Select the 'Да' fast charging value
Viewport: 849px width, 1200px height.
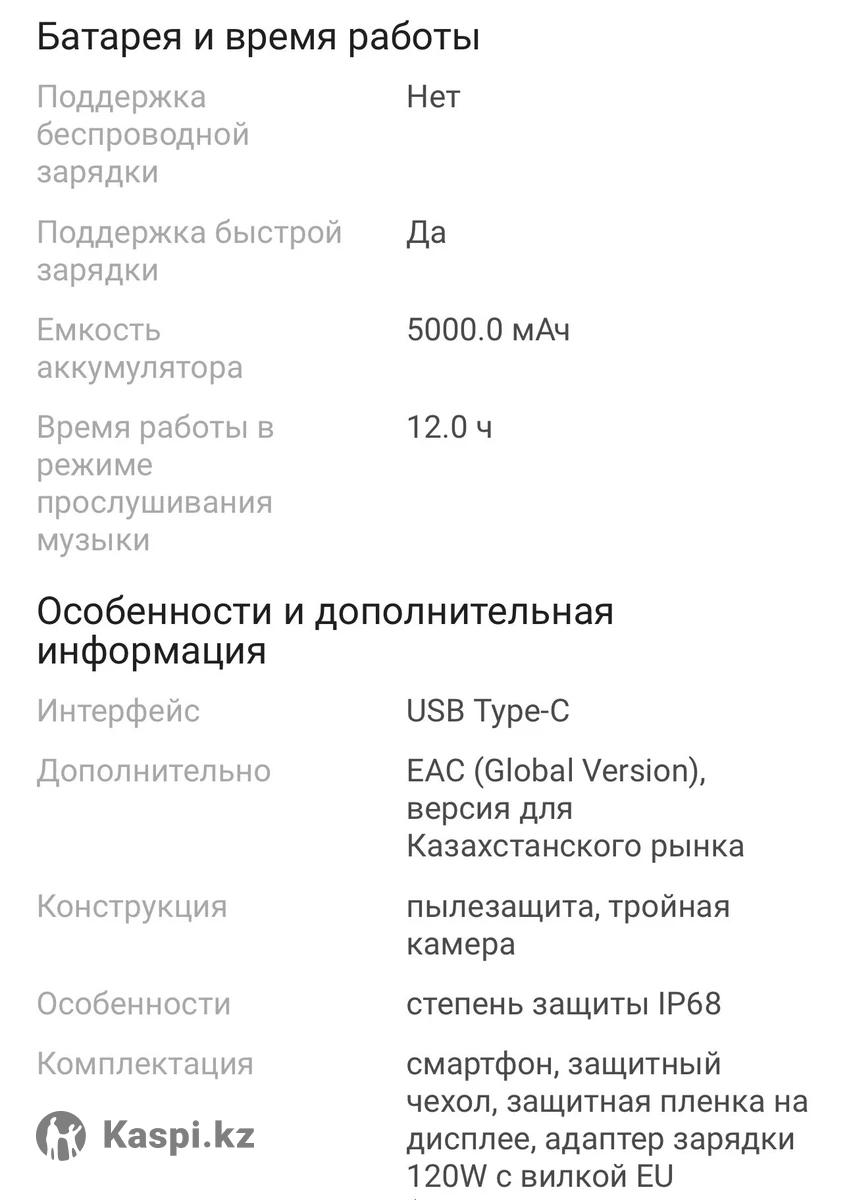[426, 233]
